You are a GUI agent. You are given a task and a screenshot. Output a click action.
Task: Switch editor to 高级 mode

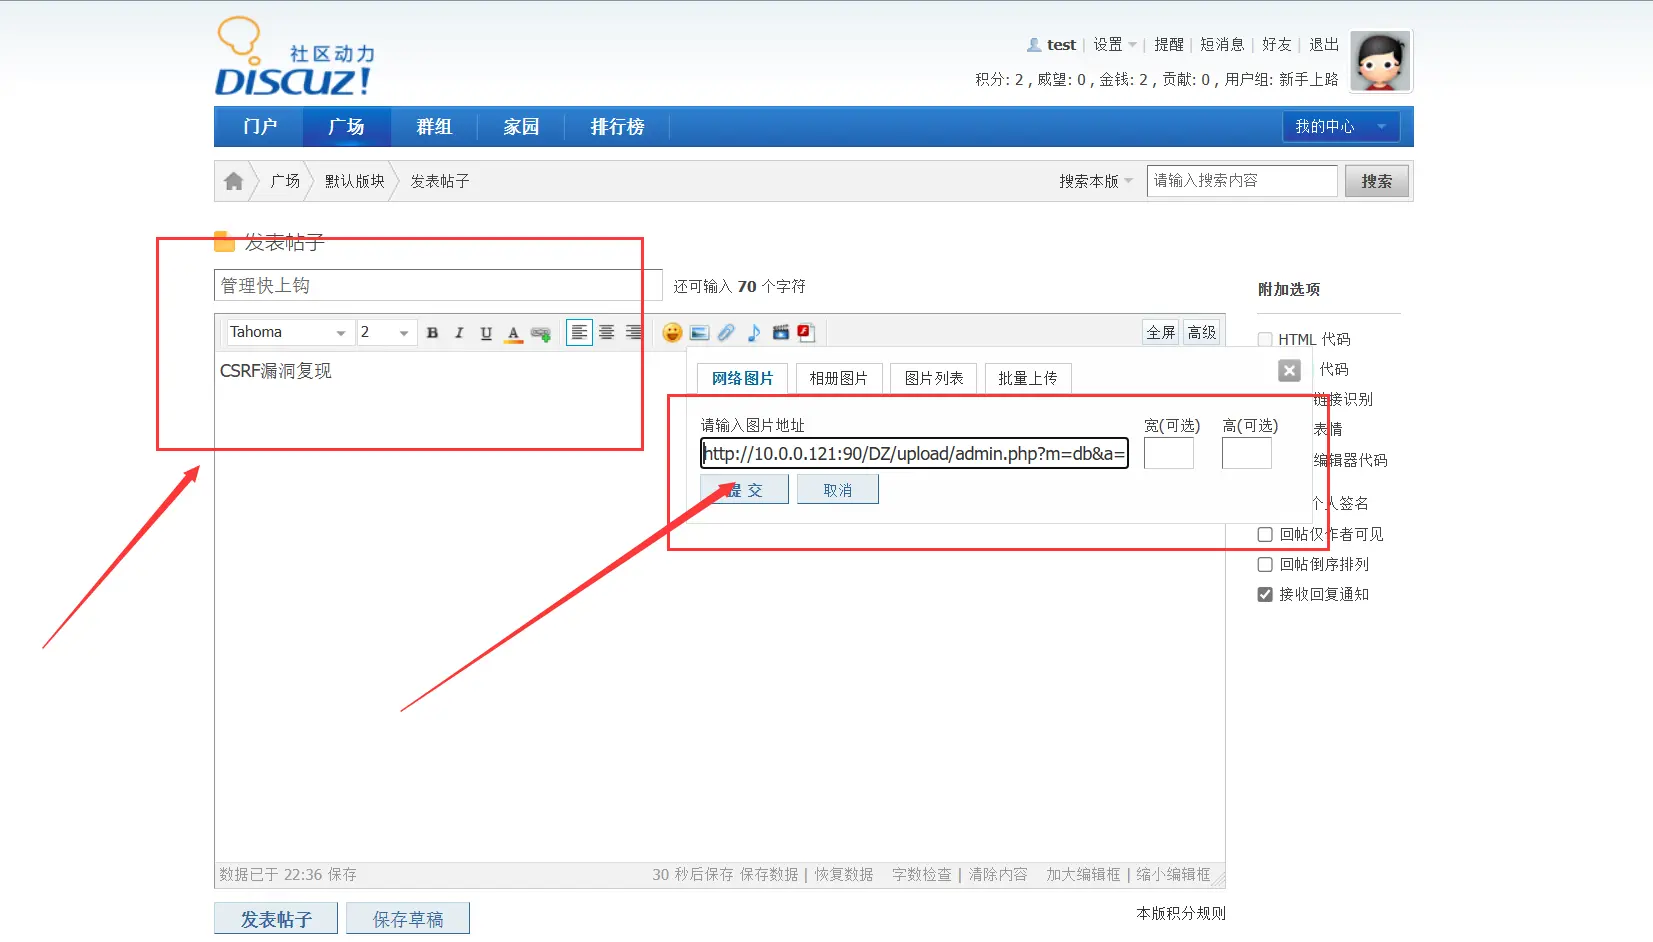1202,332
